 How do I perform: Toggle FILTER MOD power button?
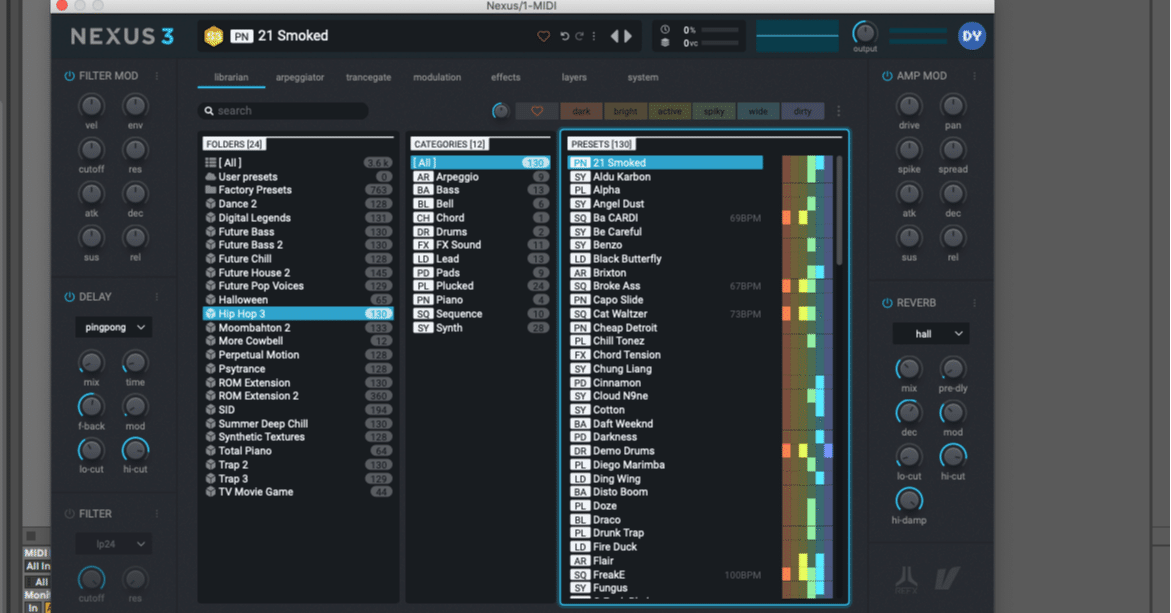(x=69, y=76)
